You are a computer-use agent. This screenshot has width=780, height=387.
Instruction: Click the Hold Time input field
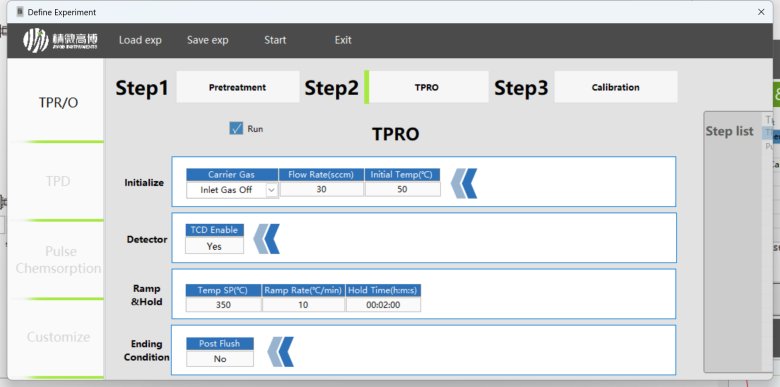pyautogui.click(x=383, y=304)
